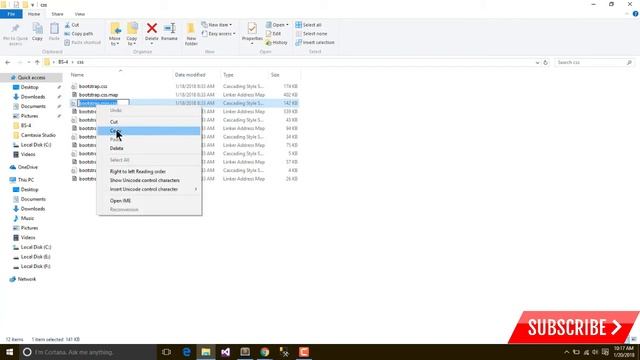The height and width of the screenshot is (360, 640).
Task: Switch to the Share ribbon tab
Action: [57, 14]
